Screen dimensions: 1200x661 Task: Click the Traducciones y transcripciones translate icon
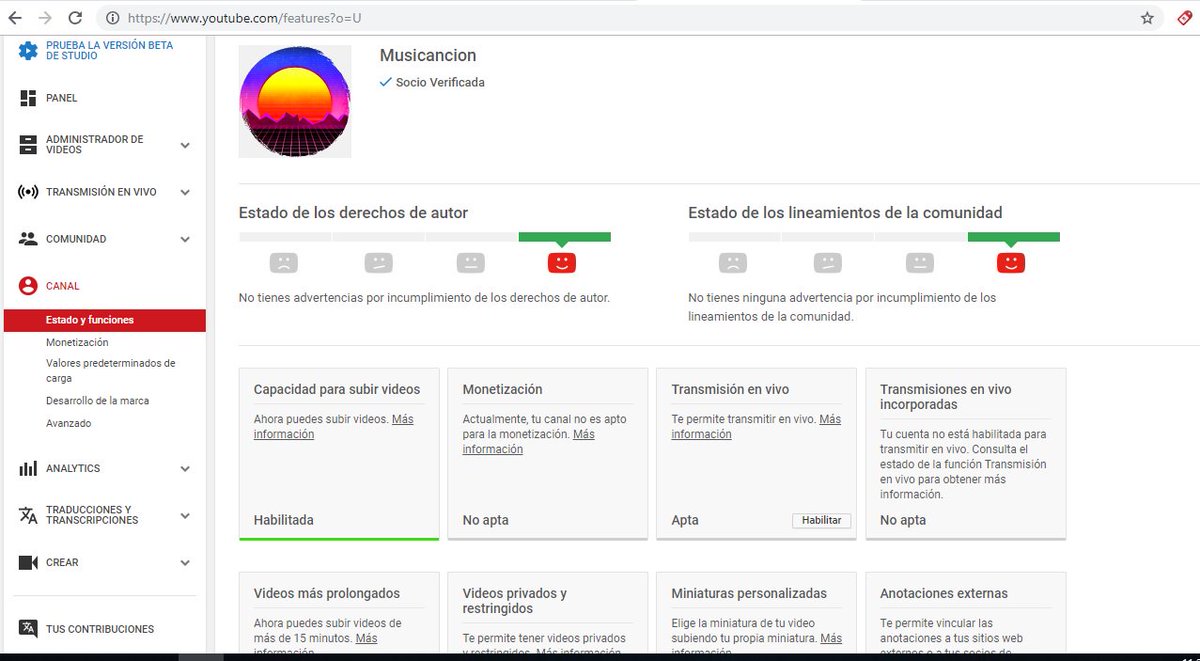(28, 515)
